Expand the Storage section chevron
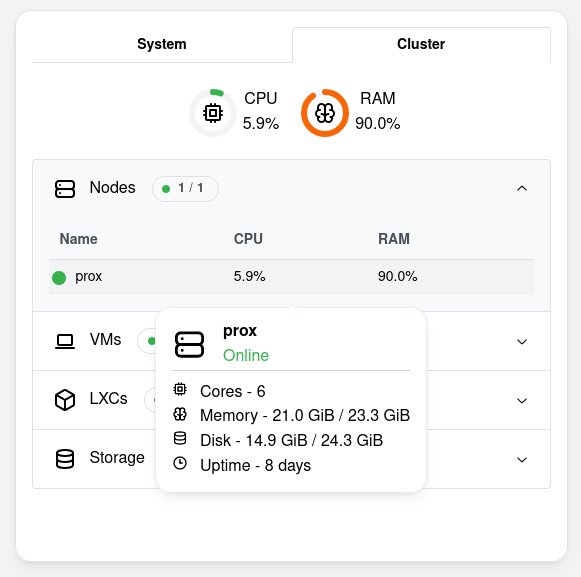This screenshot has width=581, height=577. 522,460
